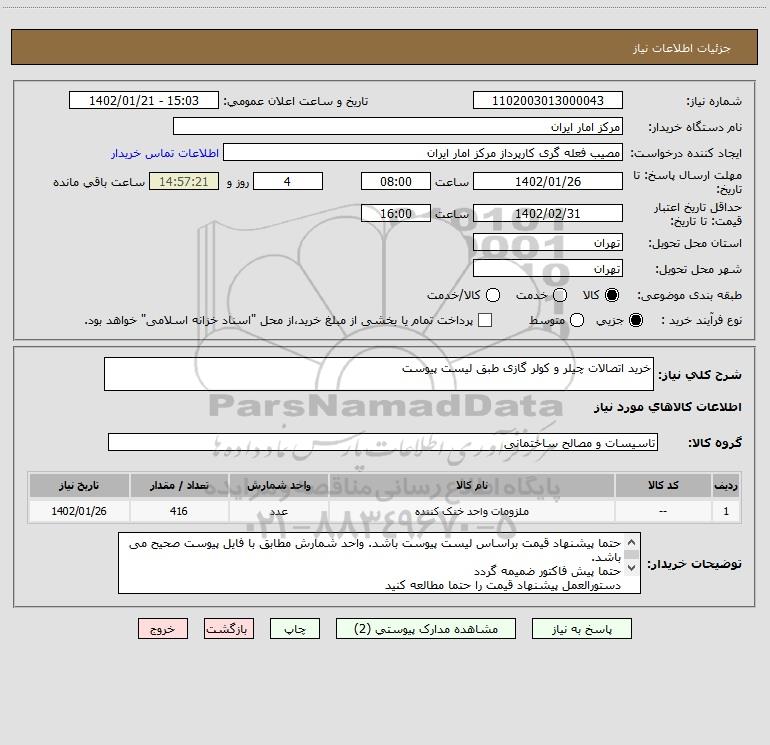Click the quantity cell 416

pyautogui.click(x=179, y=511)
